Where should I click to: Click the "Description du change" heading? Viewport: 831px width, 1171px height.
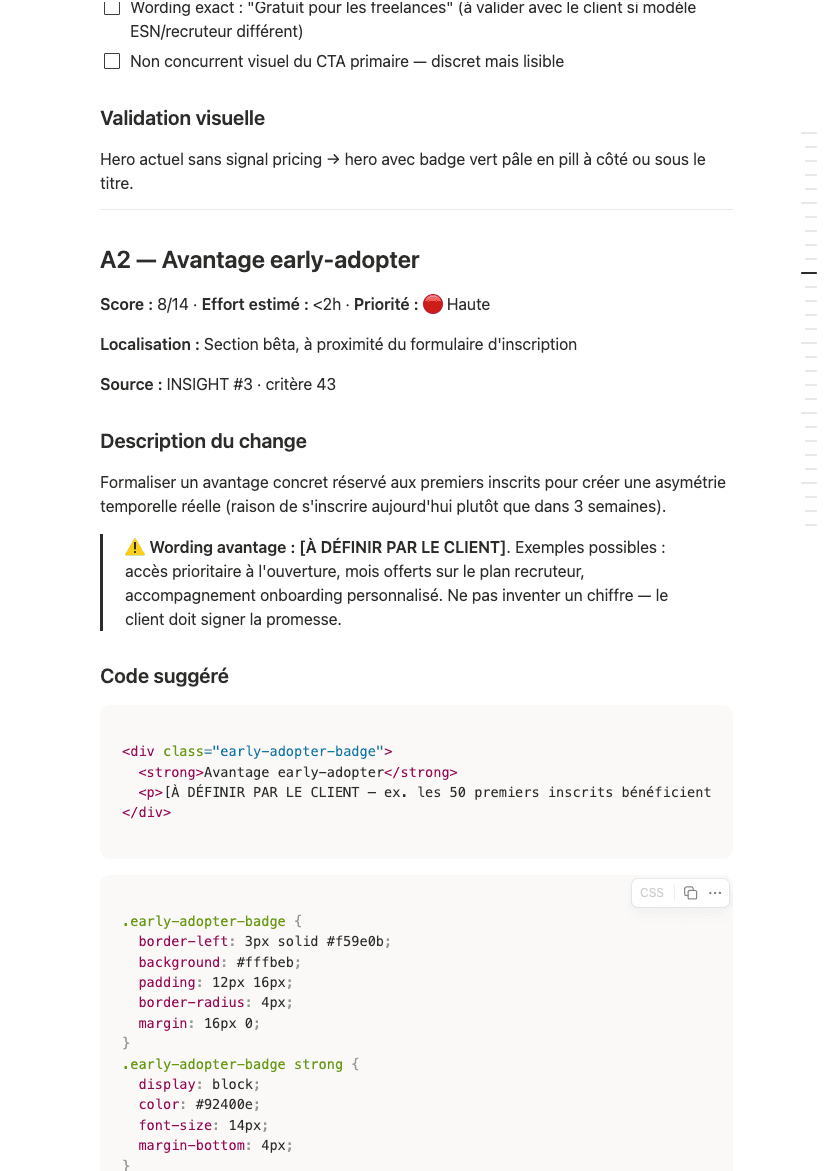(x=203, y=441)
